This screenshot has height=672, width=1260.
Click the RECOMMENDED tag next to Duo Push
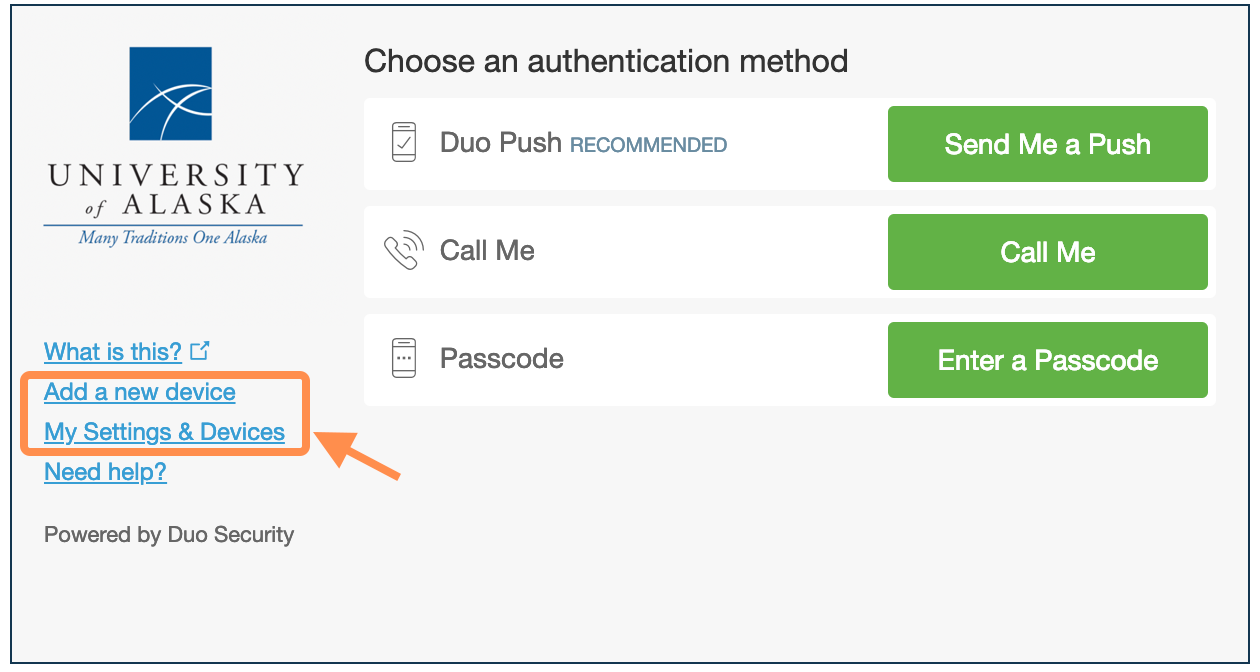[x=648, y=145]
